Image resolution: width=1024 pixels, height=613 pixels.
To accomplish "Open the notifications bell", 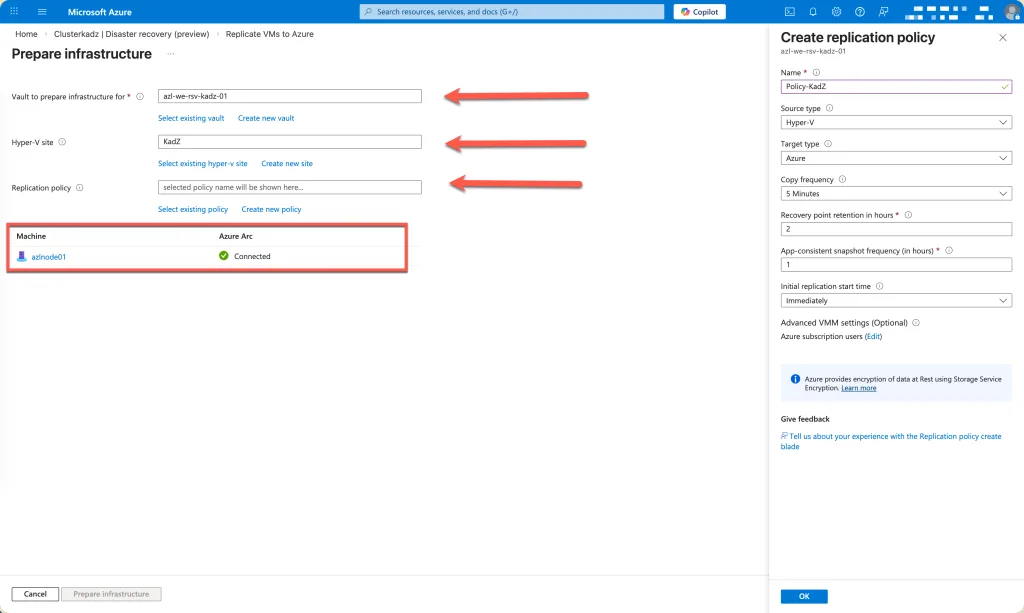I will tap(813, 12).
